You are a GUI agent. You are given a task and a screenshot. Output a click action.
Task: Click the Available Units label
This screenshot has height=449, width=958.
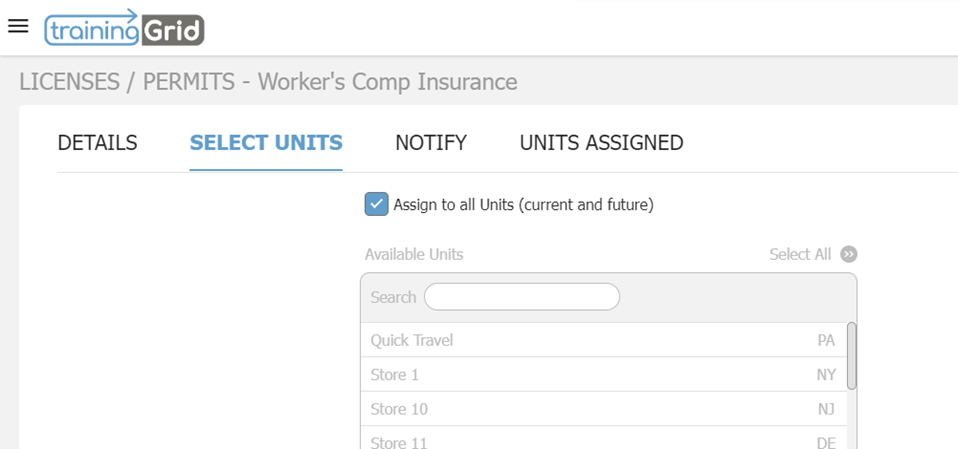(x=414, y=254)
